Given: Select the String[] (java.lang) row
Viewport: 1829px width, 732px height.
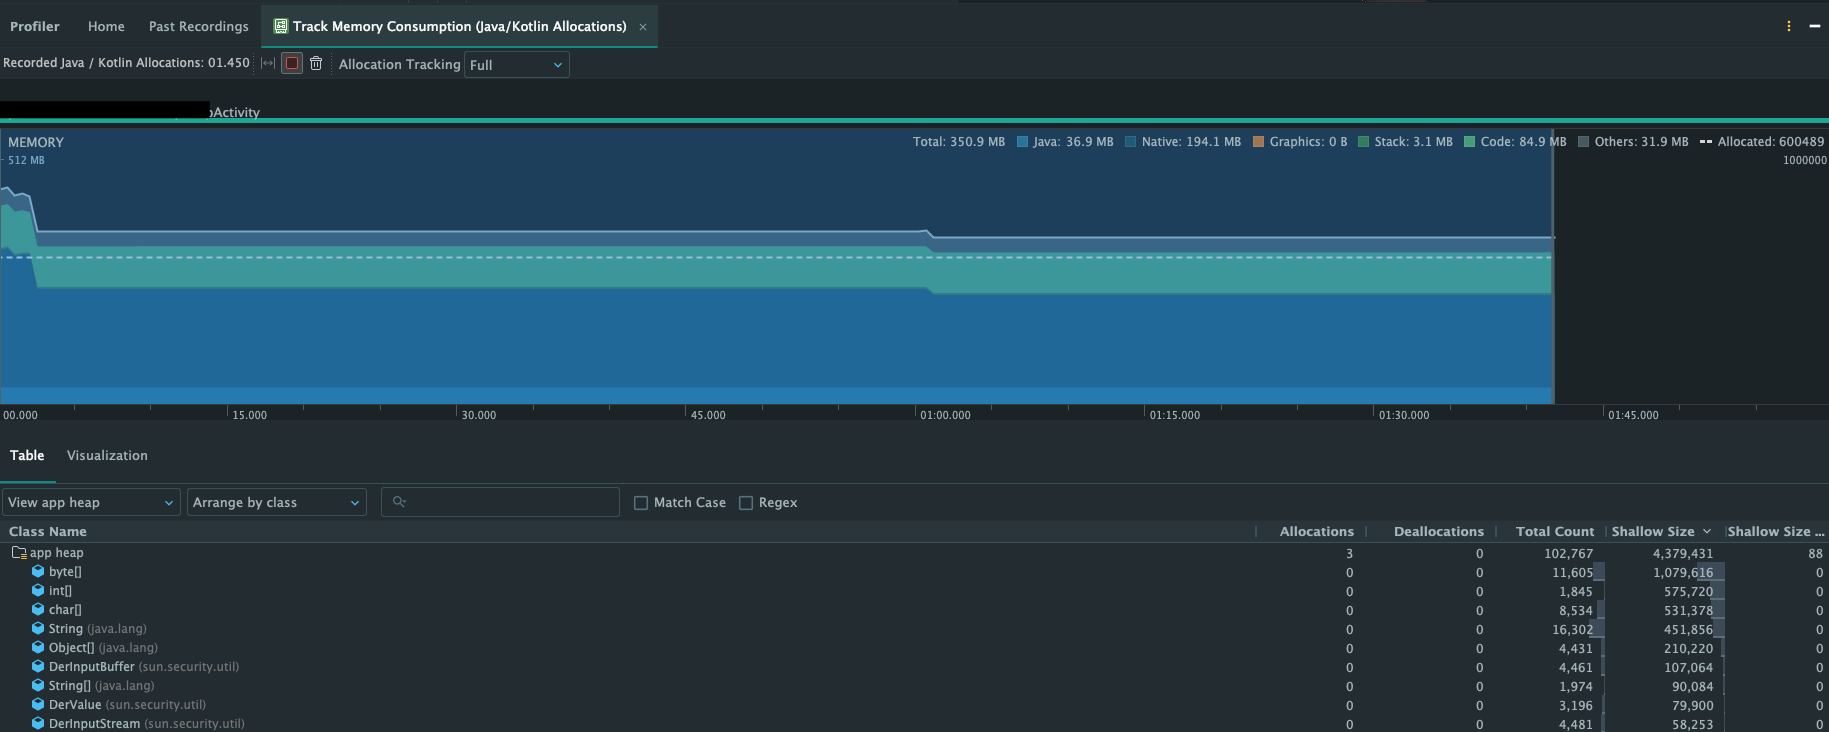Looking at the screenshot, I should 914,685.
